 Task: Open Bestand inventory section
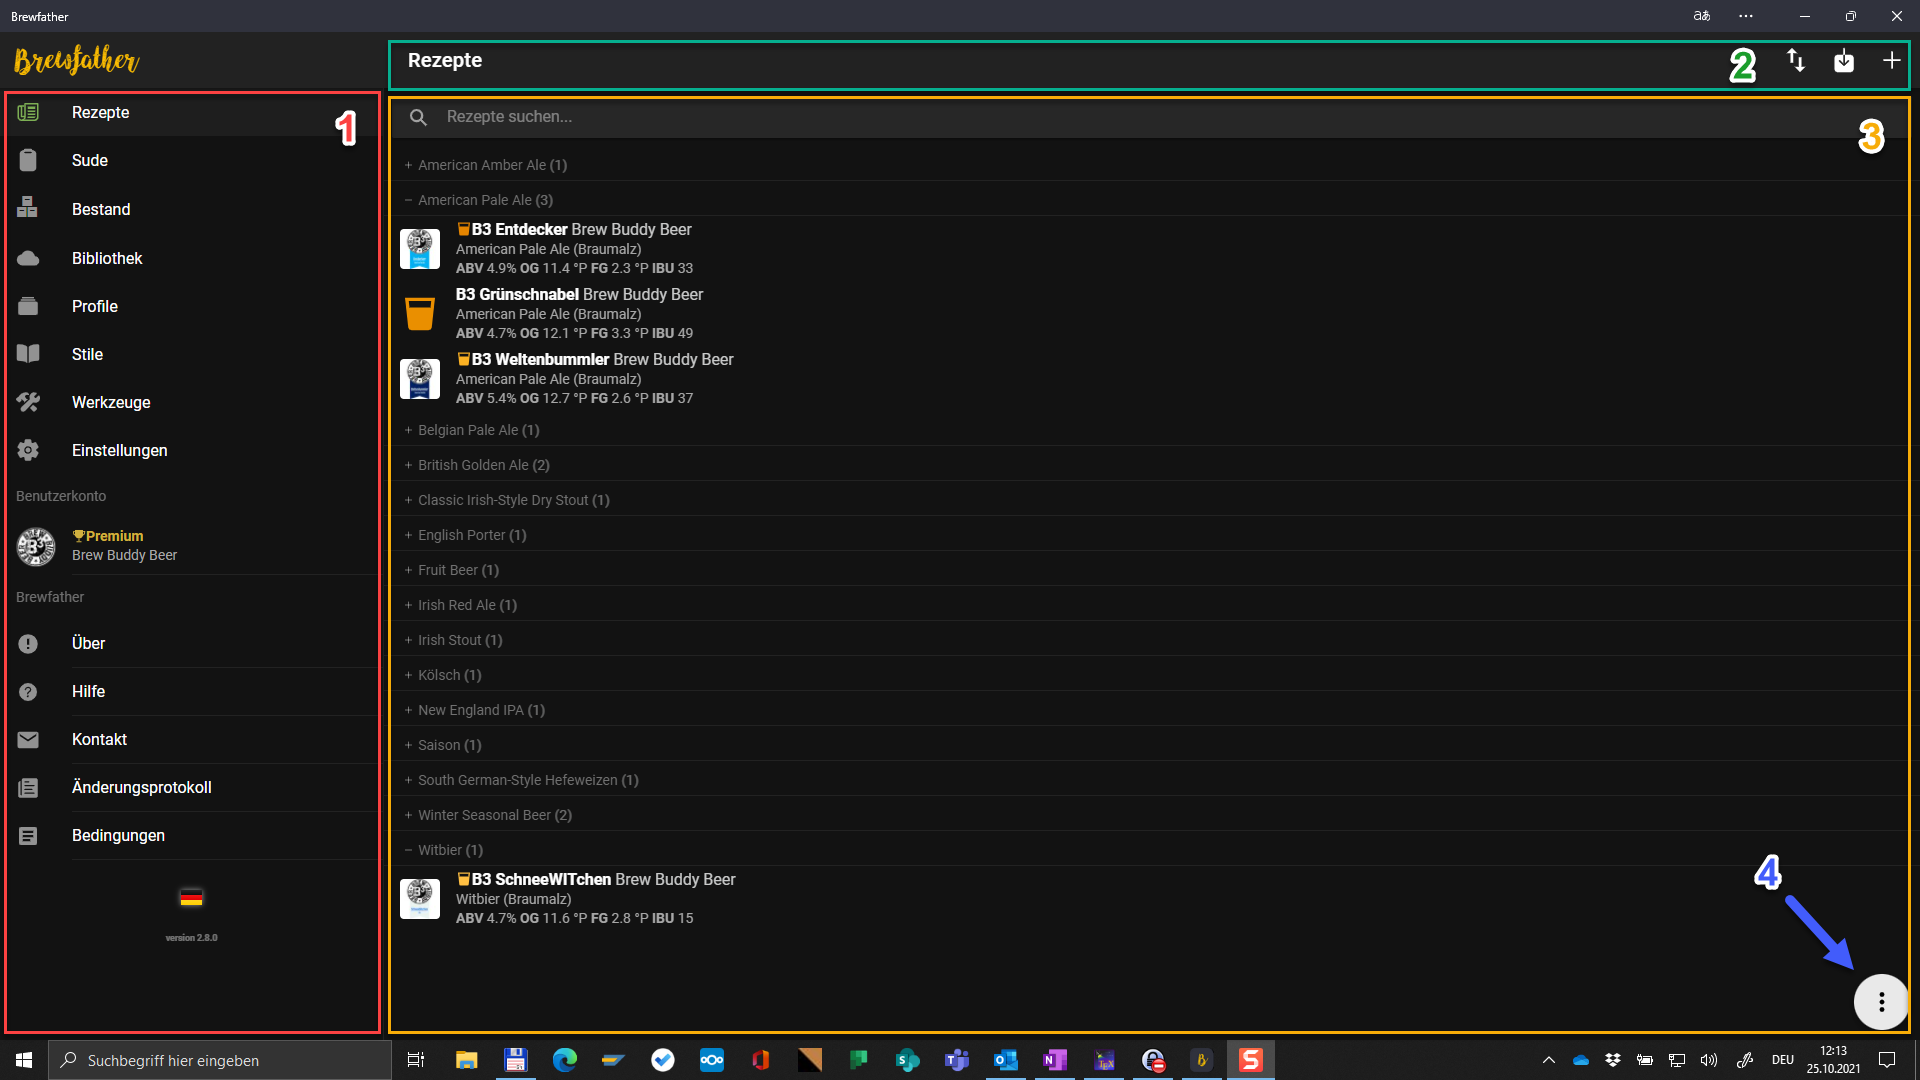101,209
